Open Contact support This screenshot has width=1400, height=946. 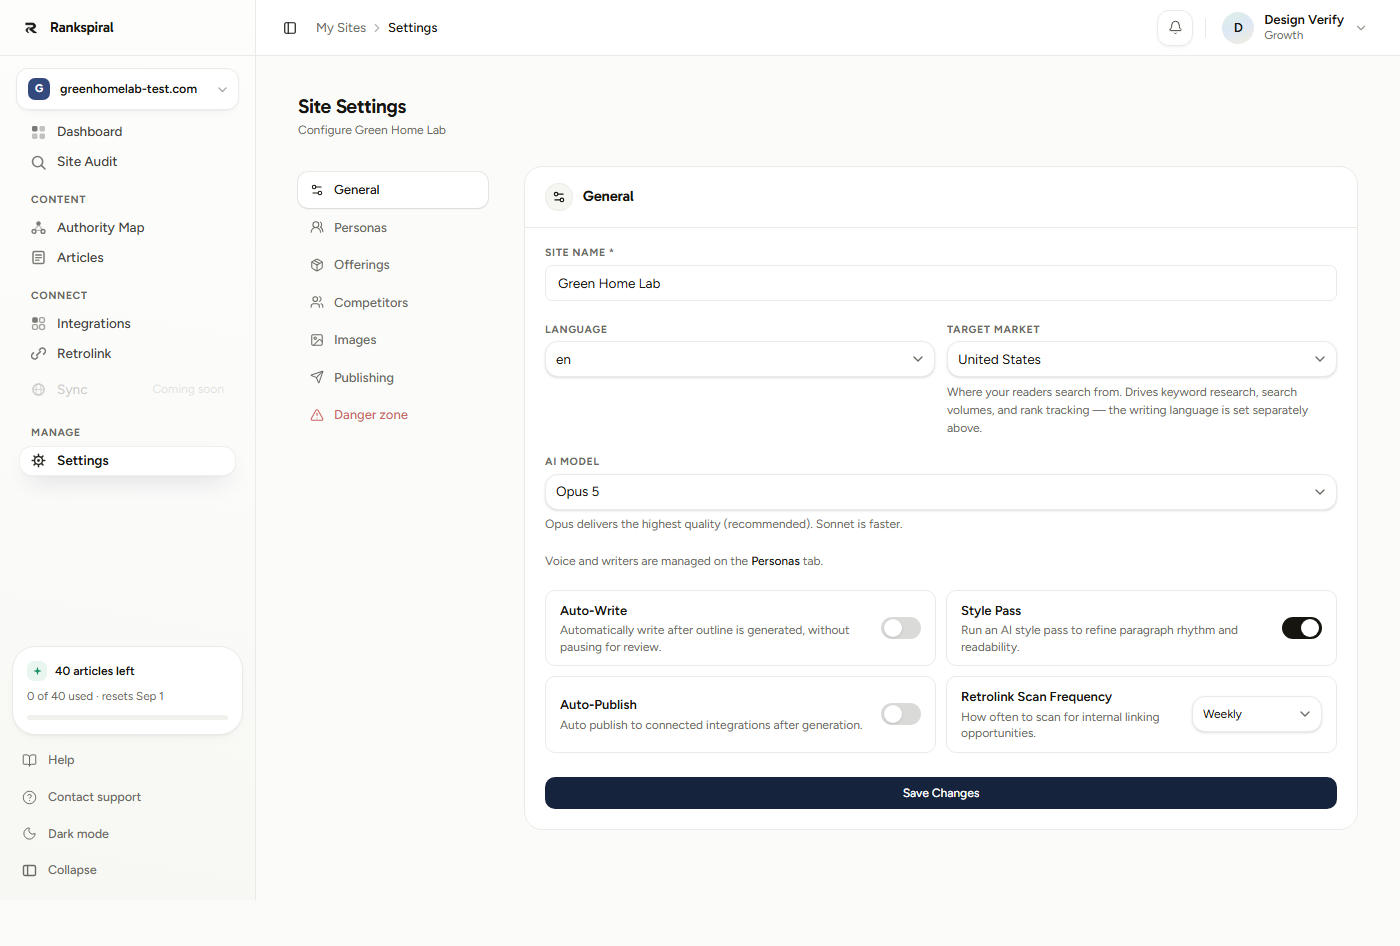click(94, 797)
